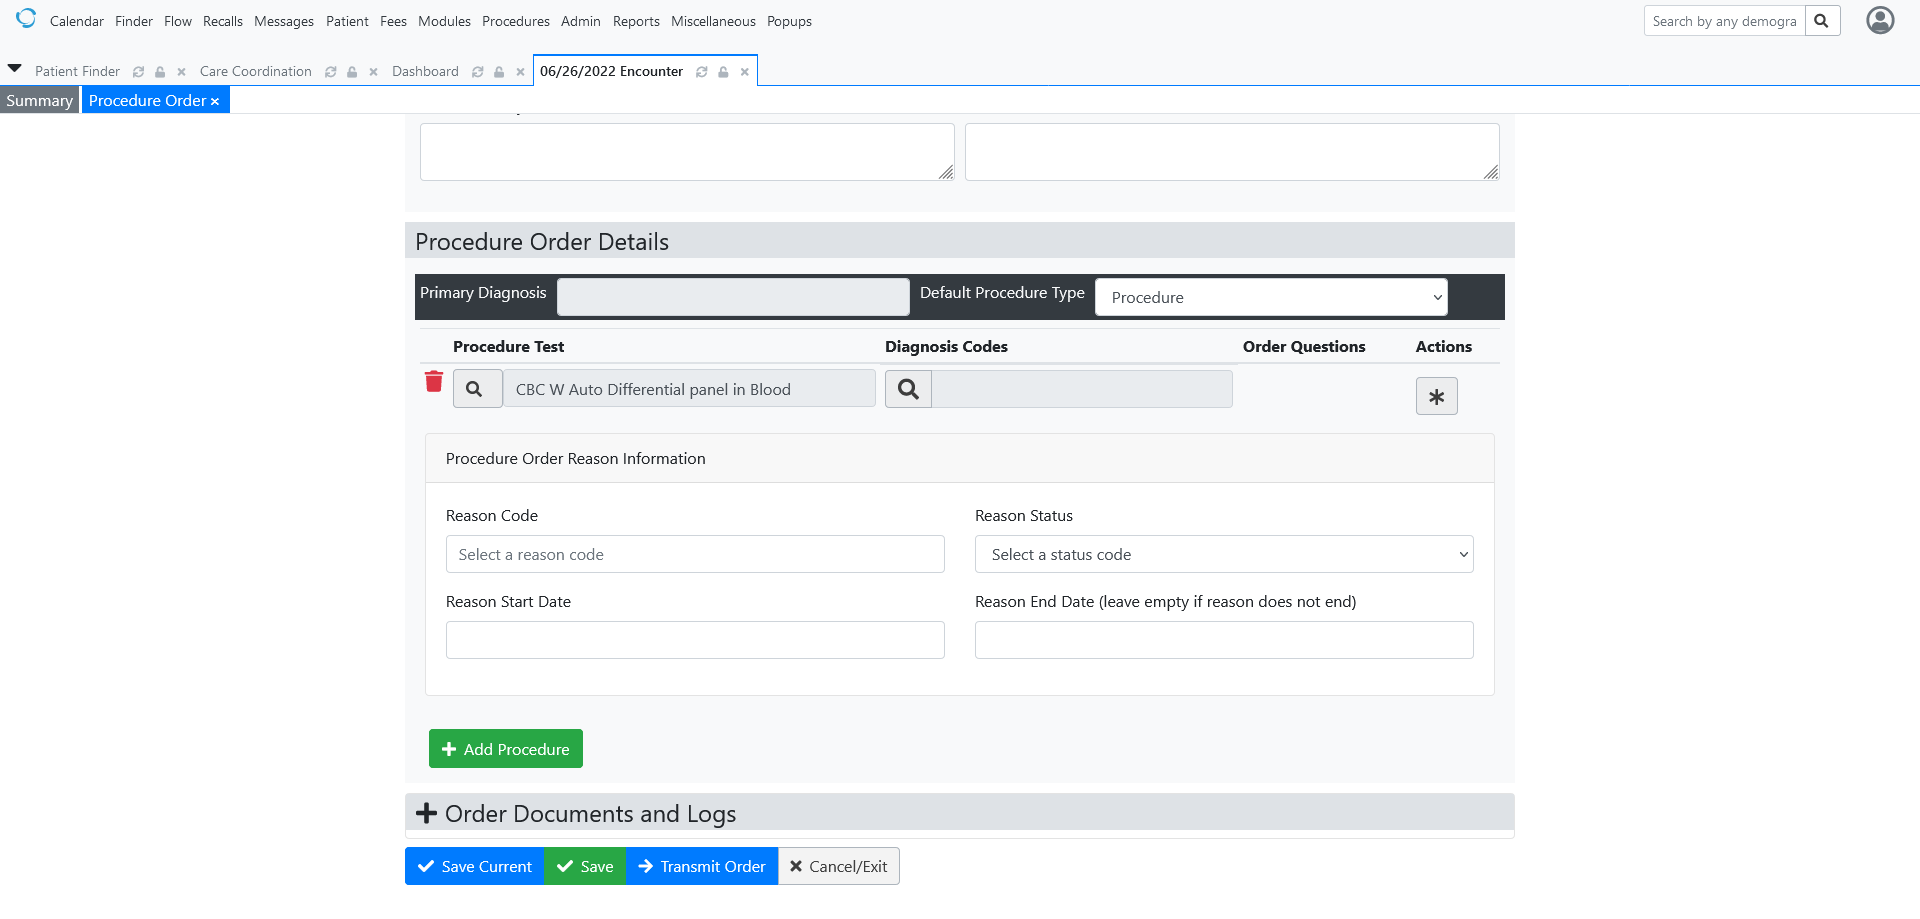Switch to the Summary tab
Viewport: 1920px width, 919px height.
click(x=38, y=100)
